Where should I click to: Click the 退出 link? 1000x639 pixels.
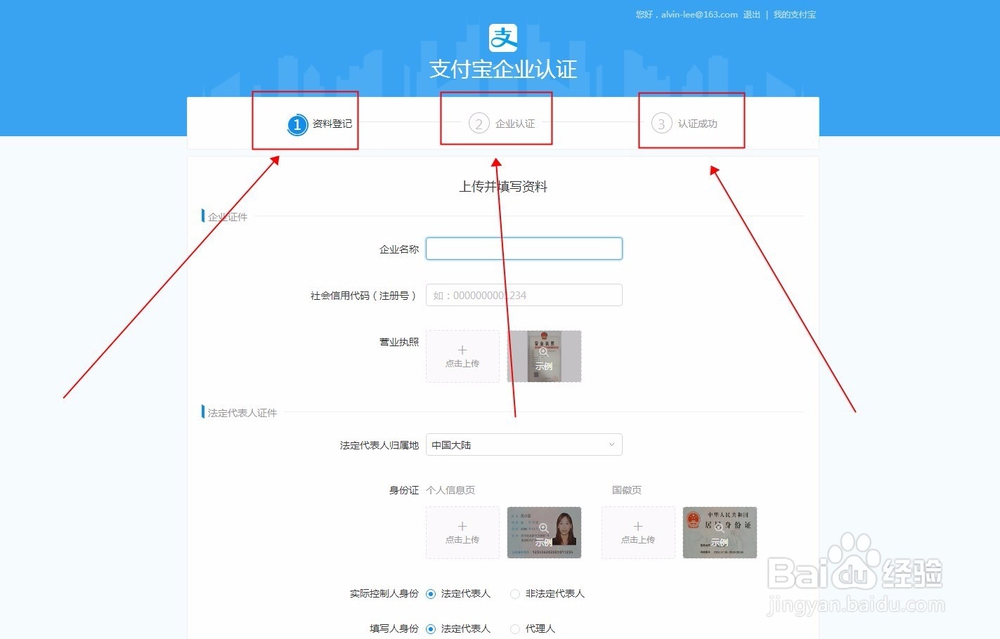click(x=751, y=14)
